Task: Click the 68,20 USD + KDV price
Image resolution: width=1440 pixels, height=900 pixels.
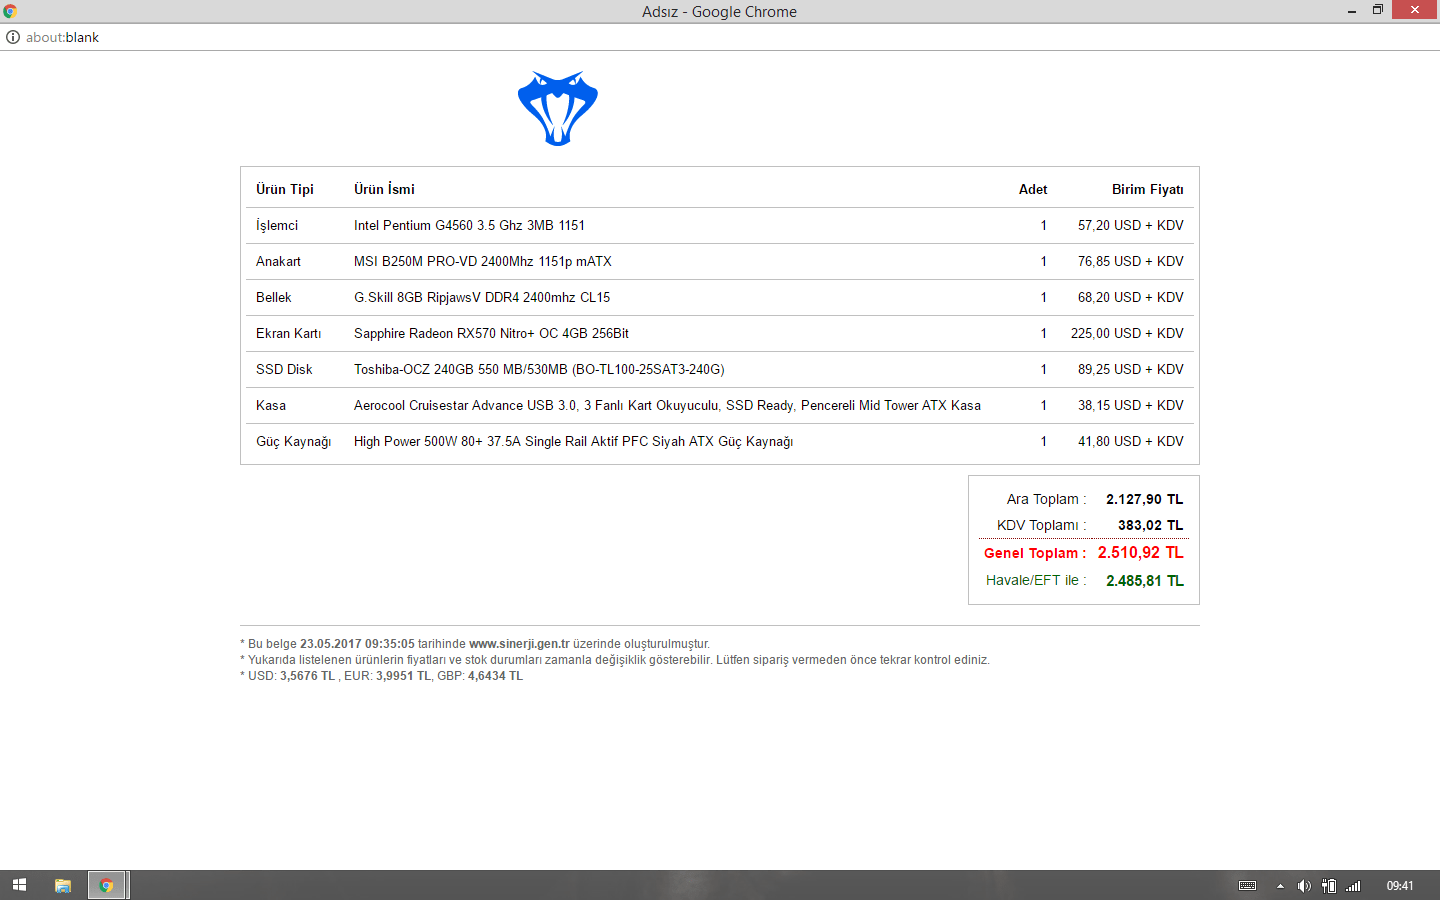Action: (1131, 297)
